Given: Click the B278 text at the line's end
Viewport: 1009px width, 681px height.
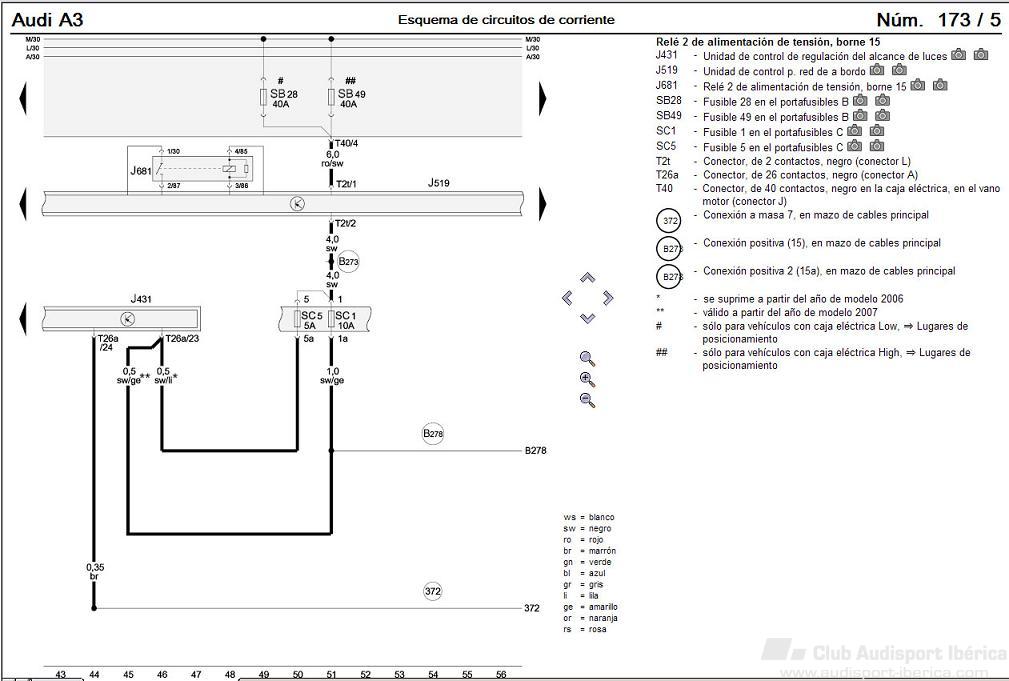Looking at the screenshot, I should point(535,451).
